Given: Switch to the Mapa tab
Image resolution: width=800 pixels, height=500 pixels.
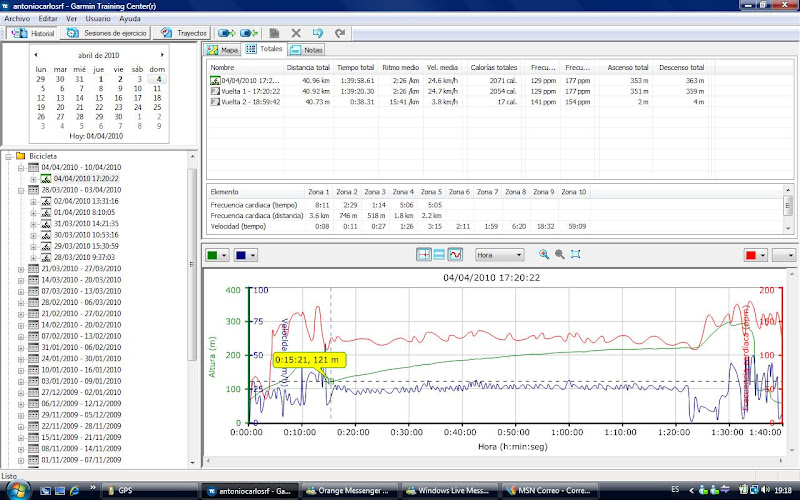Looking at the screenshot, I should pyautogui.click(x=222, y=50).
